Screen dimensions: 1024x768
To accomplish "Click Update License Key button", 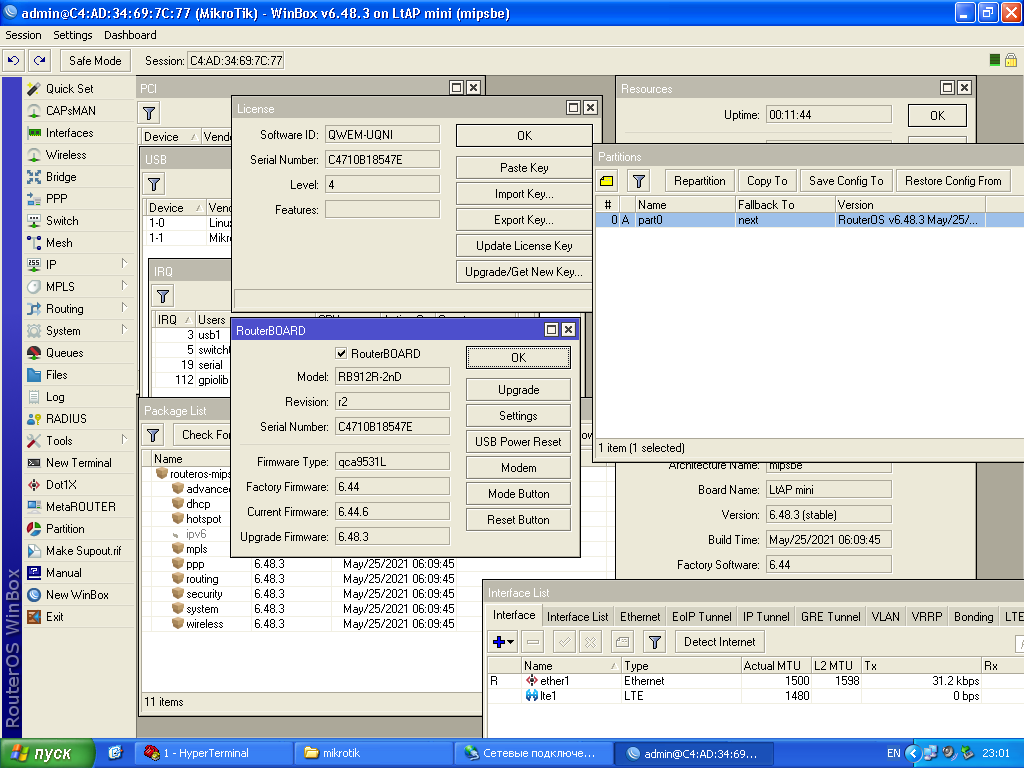I will (x=524, y=246).
